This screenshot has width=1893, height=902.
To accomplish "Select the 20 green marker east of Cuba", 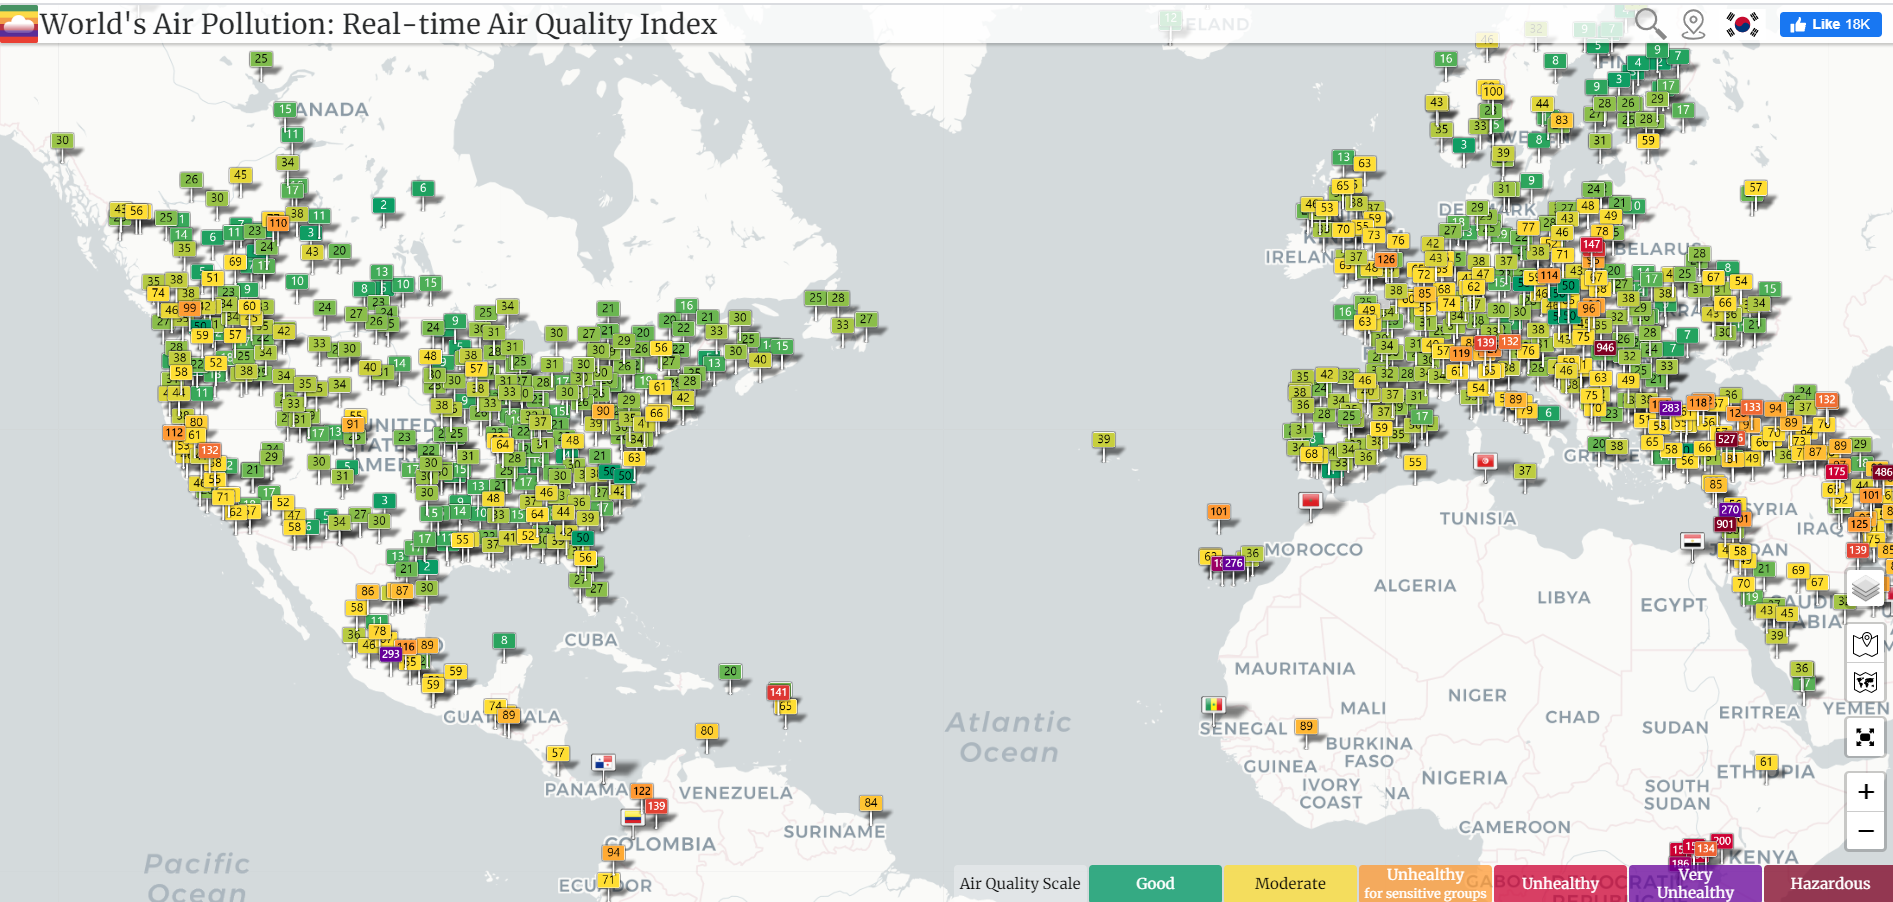I will 730,671.
